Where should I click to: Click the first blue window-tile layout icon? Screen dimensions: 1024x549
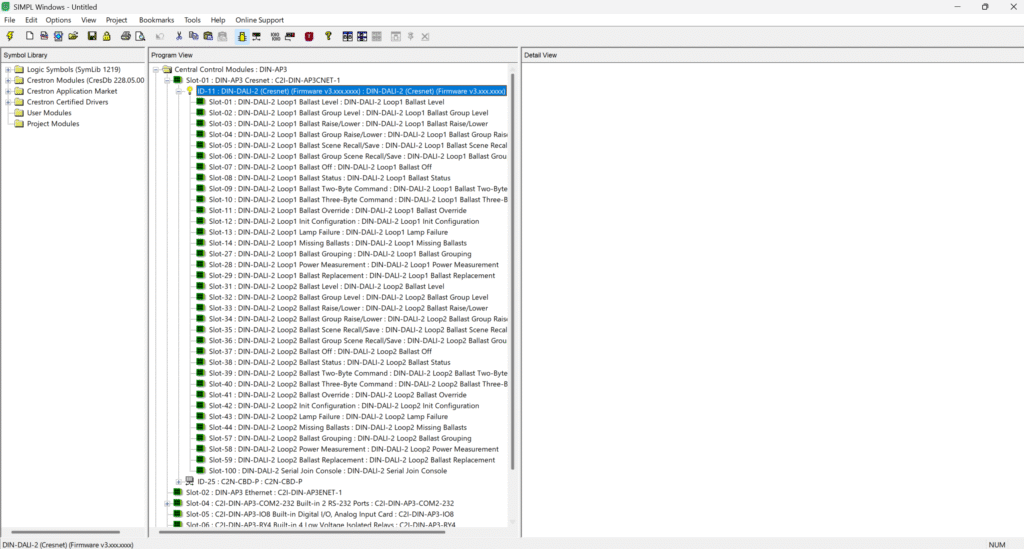[x=347, y=37]
